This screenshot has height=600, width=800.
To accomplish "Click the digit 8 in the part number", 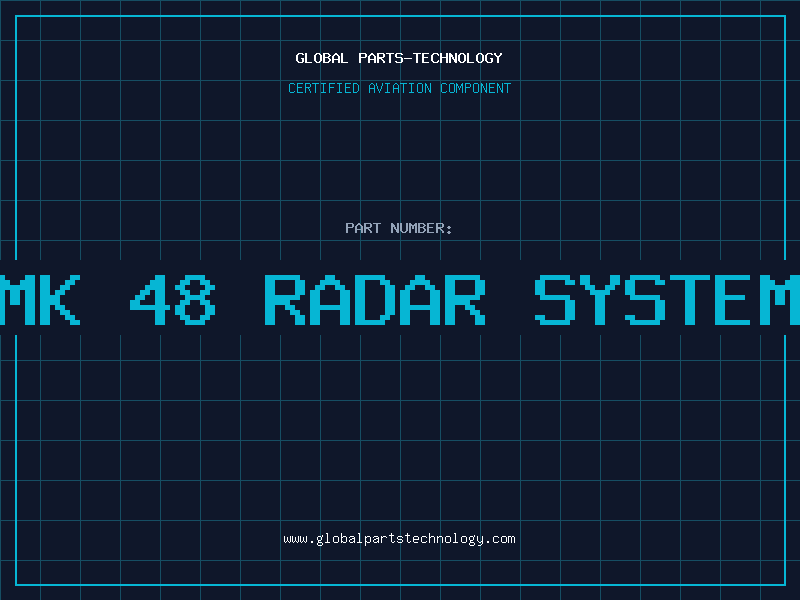I will [x=195, y=299].
